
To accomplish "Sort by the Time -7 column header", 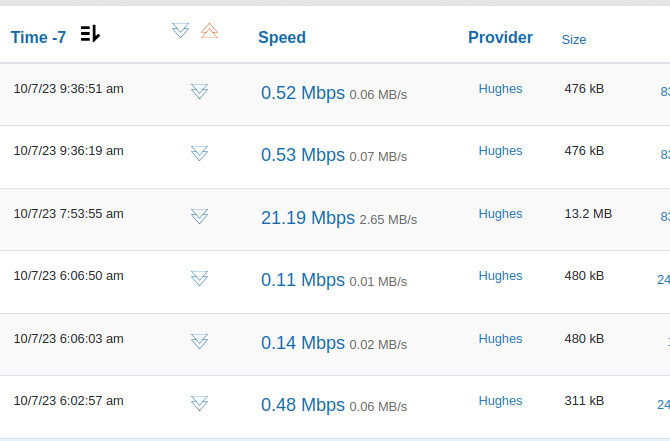I will pyautogui.click(x=38, y=37).
